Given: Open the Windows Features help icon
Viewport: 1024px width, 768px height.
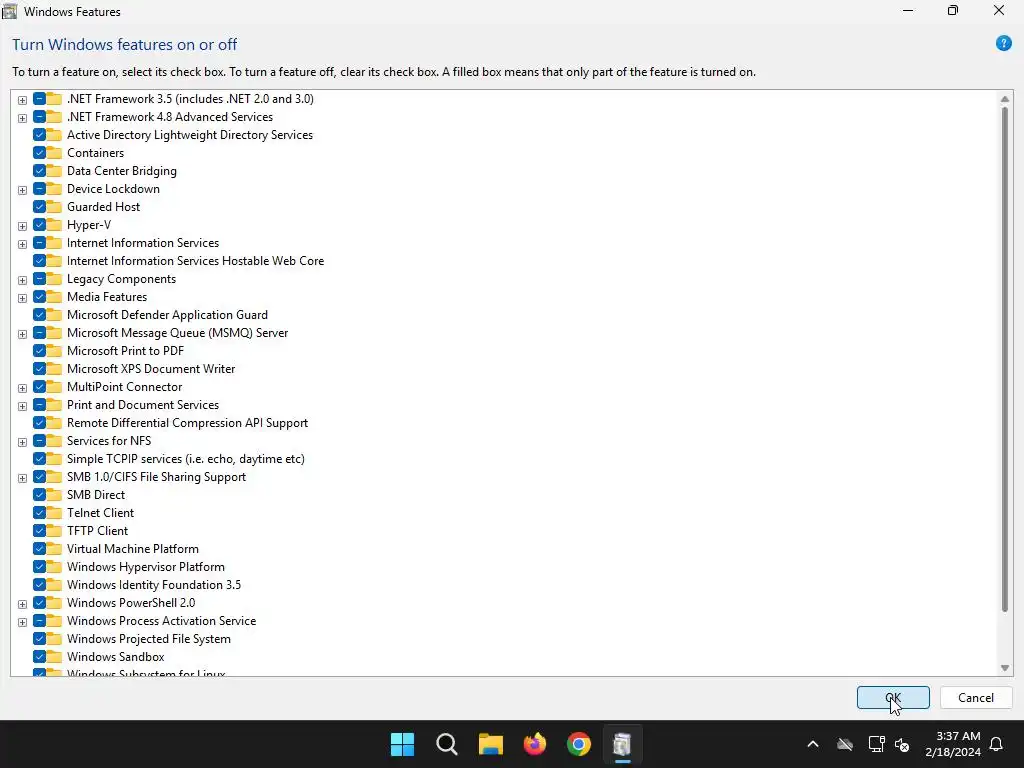Looking at the screenshot, I should click(1003, 44).
